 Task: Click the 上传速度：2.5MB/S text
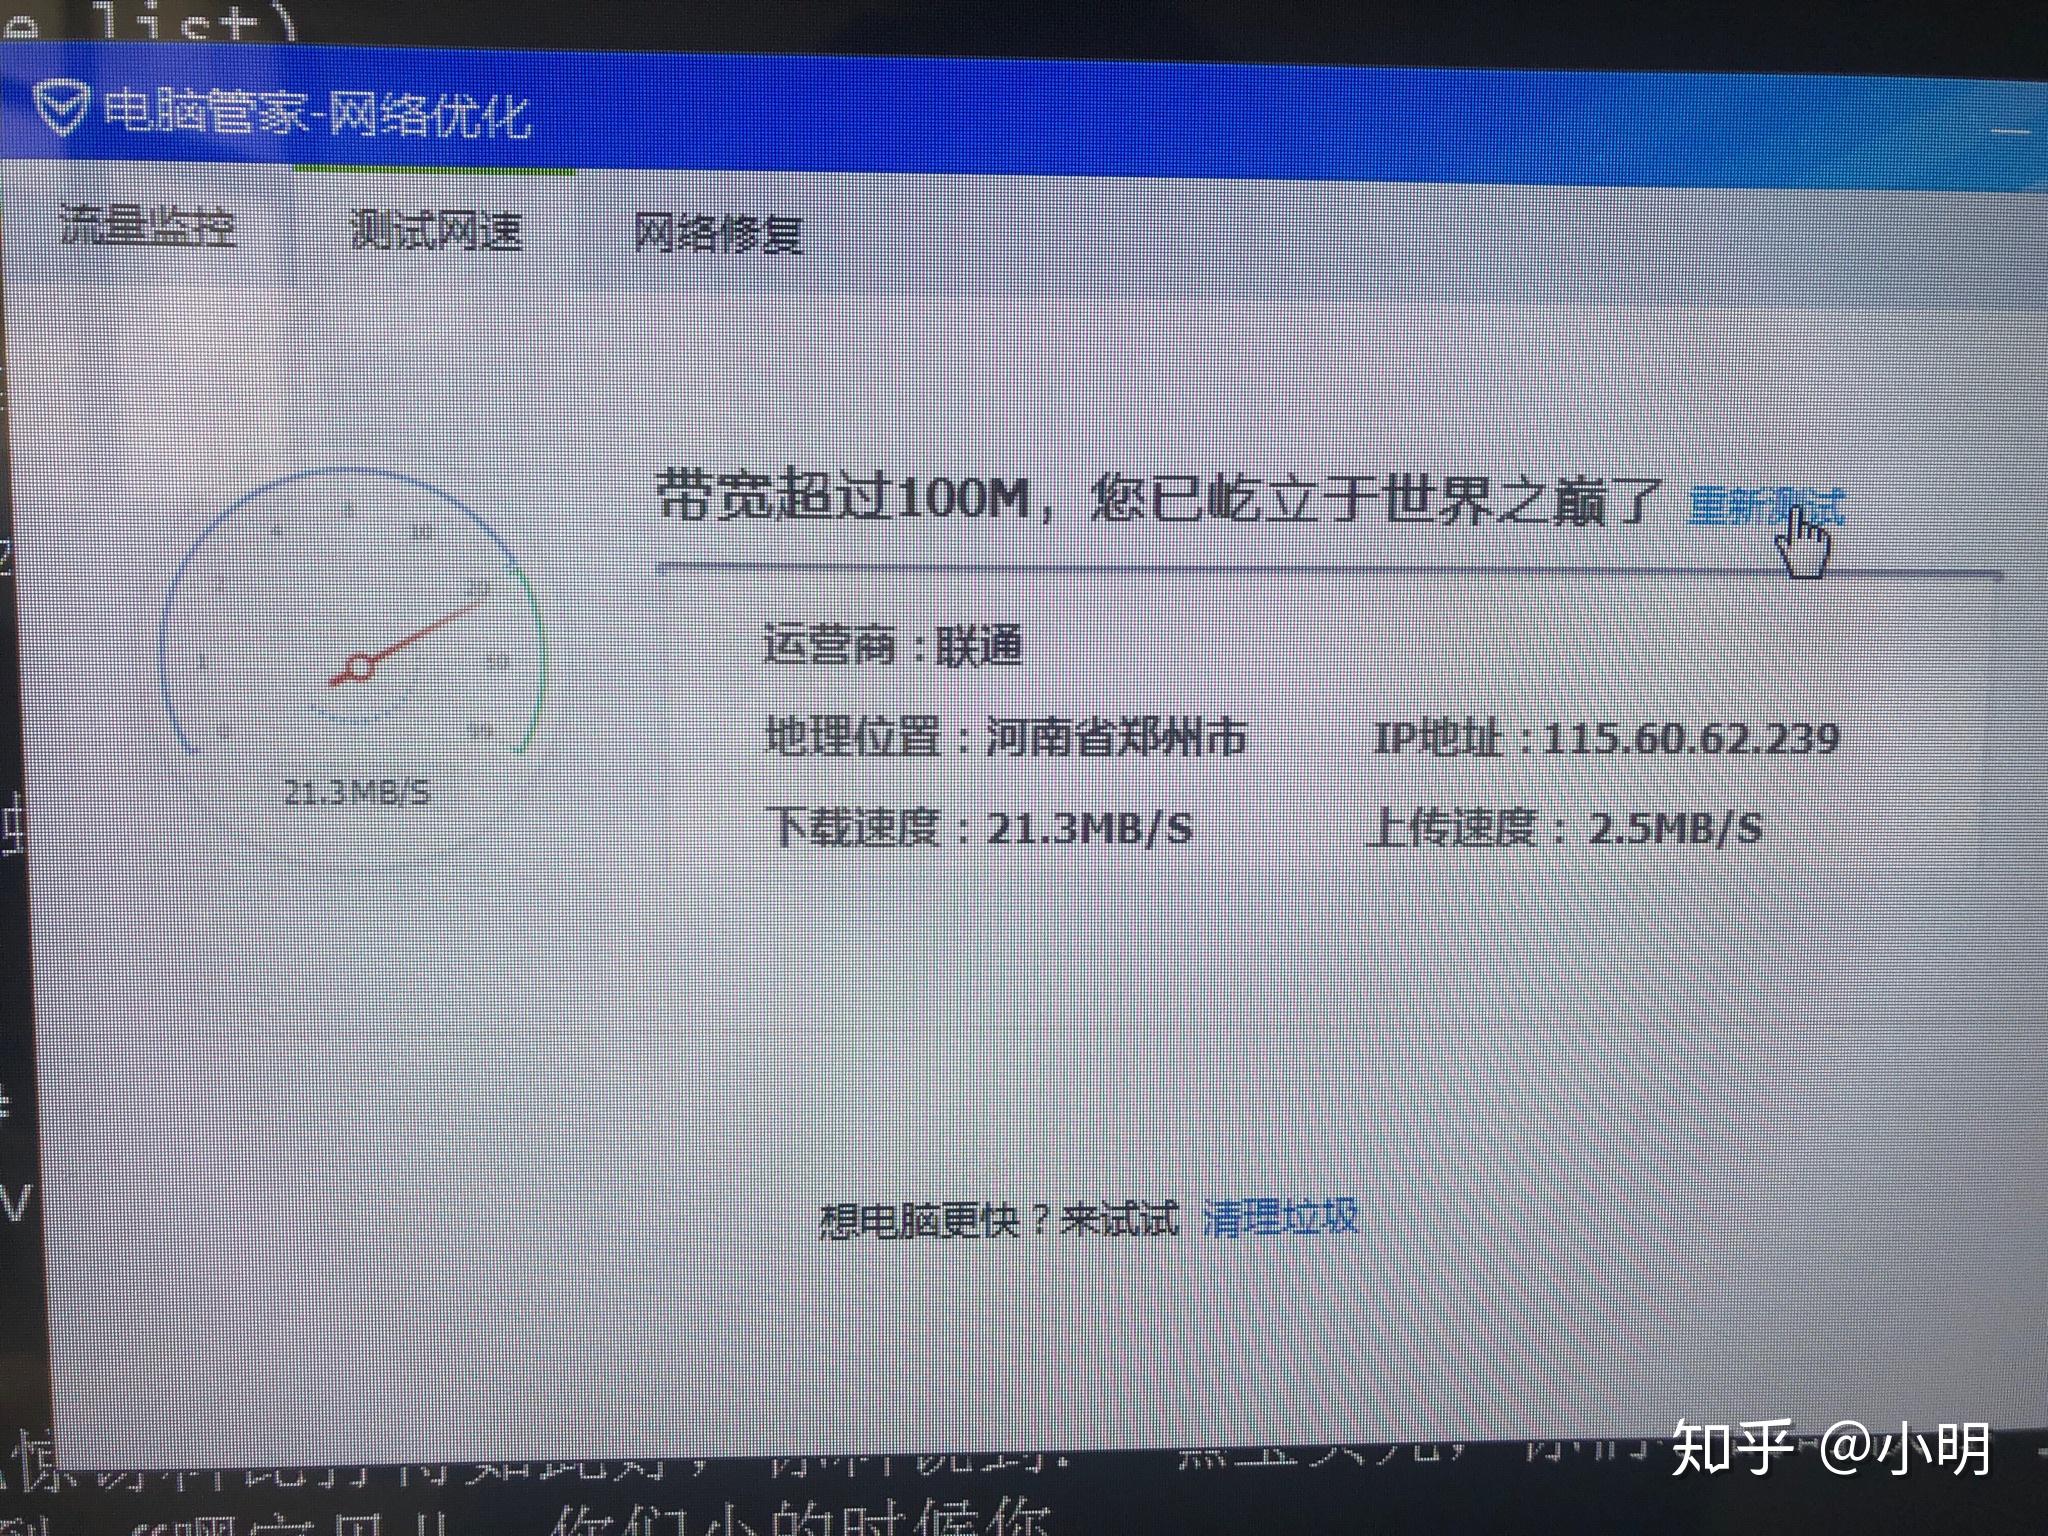click(x=1565, y=828)
